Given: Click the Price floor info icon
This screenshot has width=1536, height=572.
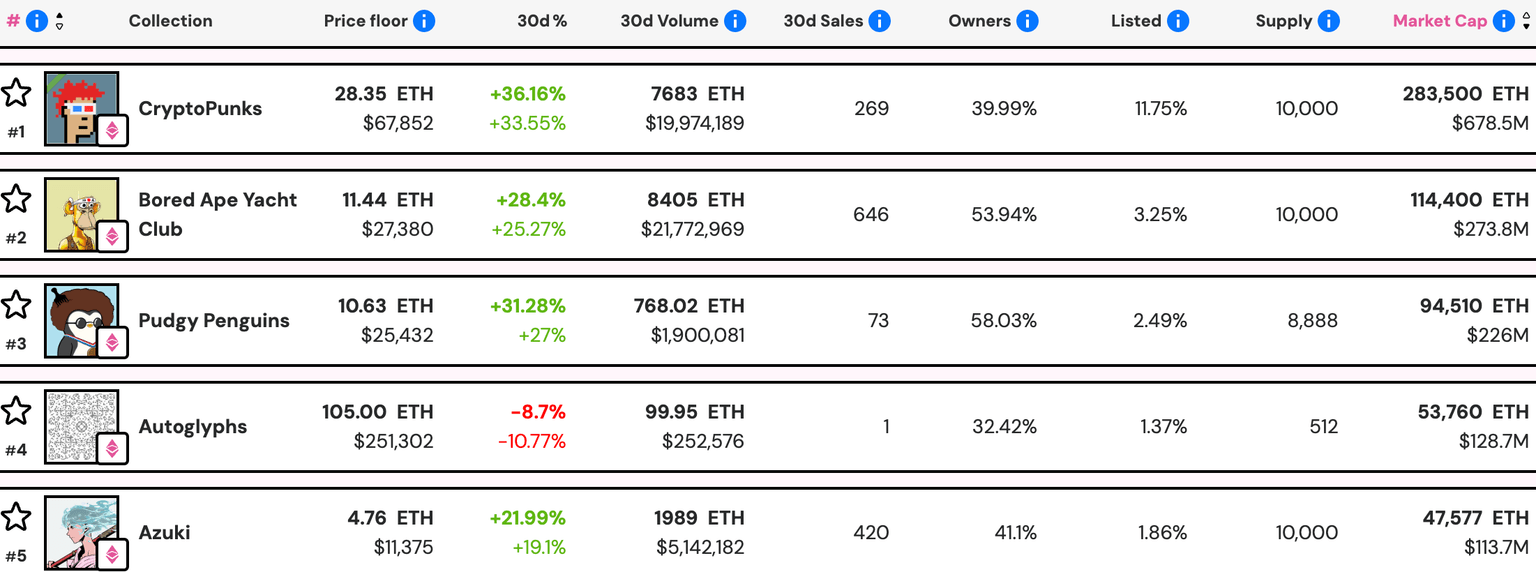Looking at the screenshot, I should 424,21.
